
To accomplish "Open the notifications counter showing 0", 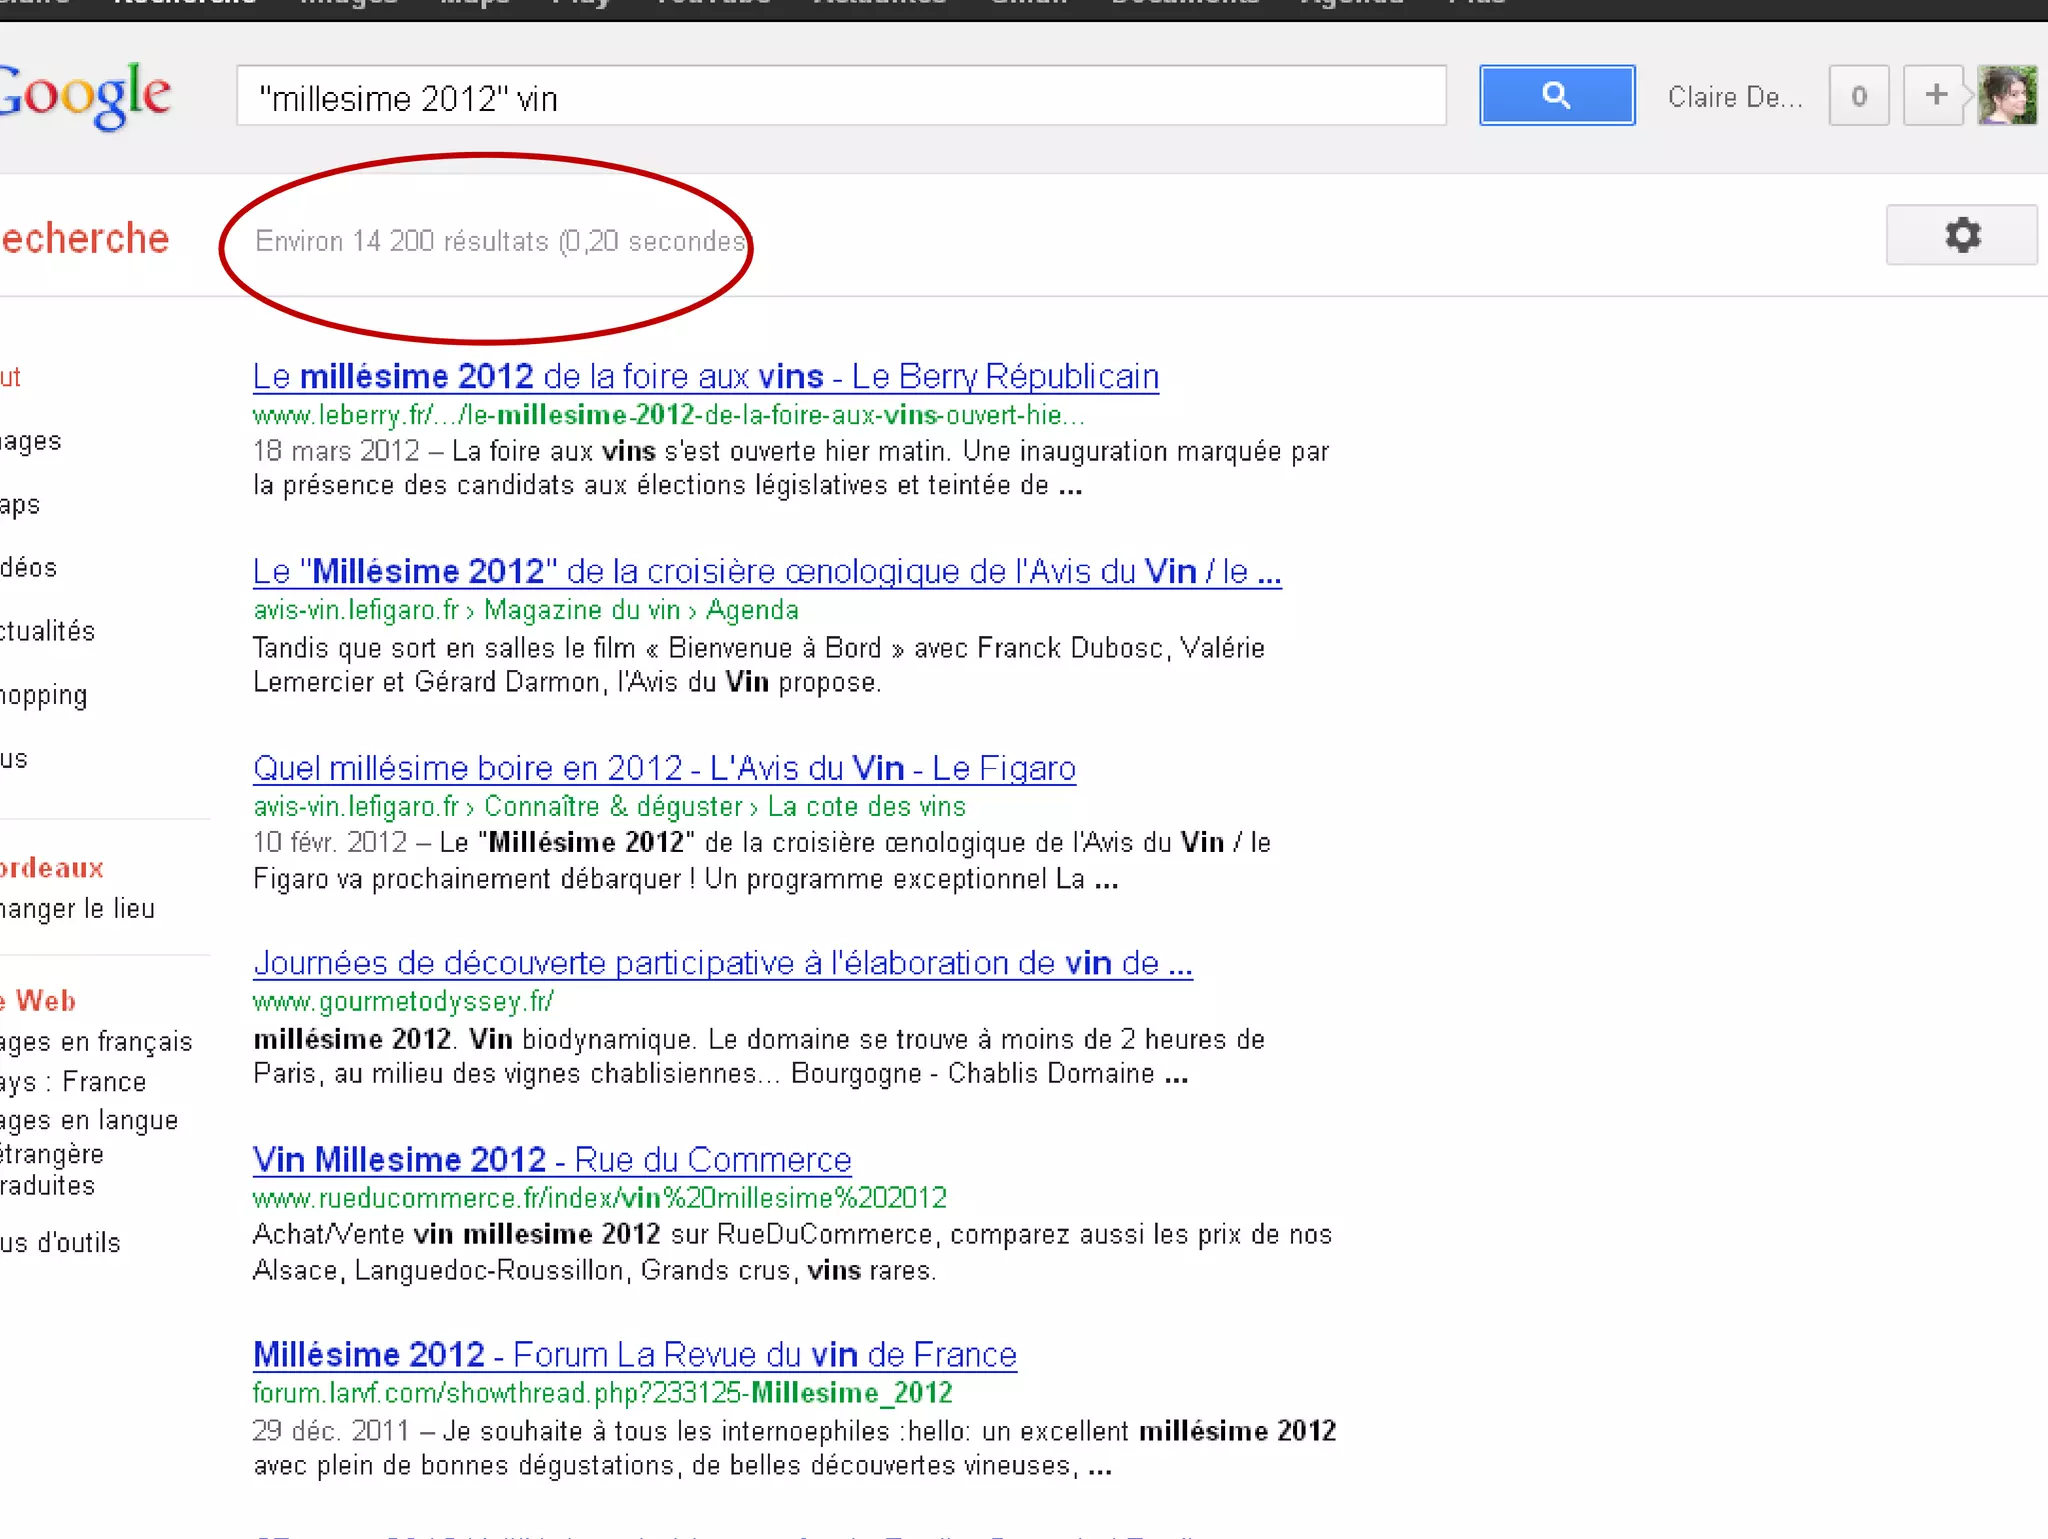I will point(1859,96).
